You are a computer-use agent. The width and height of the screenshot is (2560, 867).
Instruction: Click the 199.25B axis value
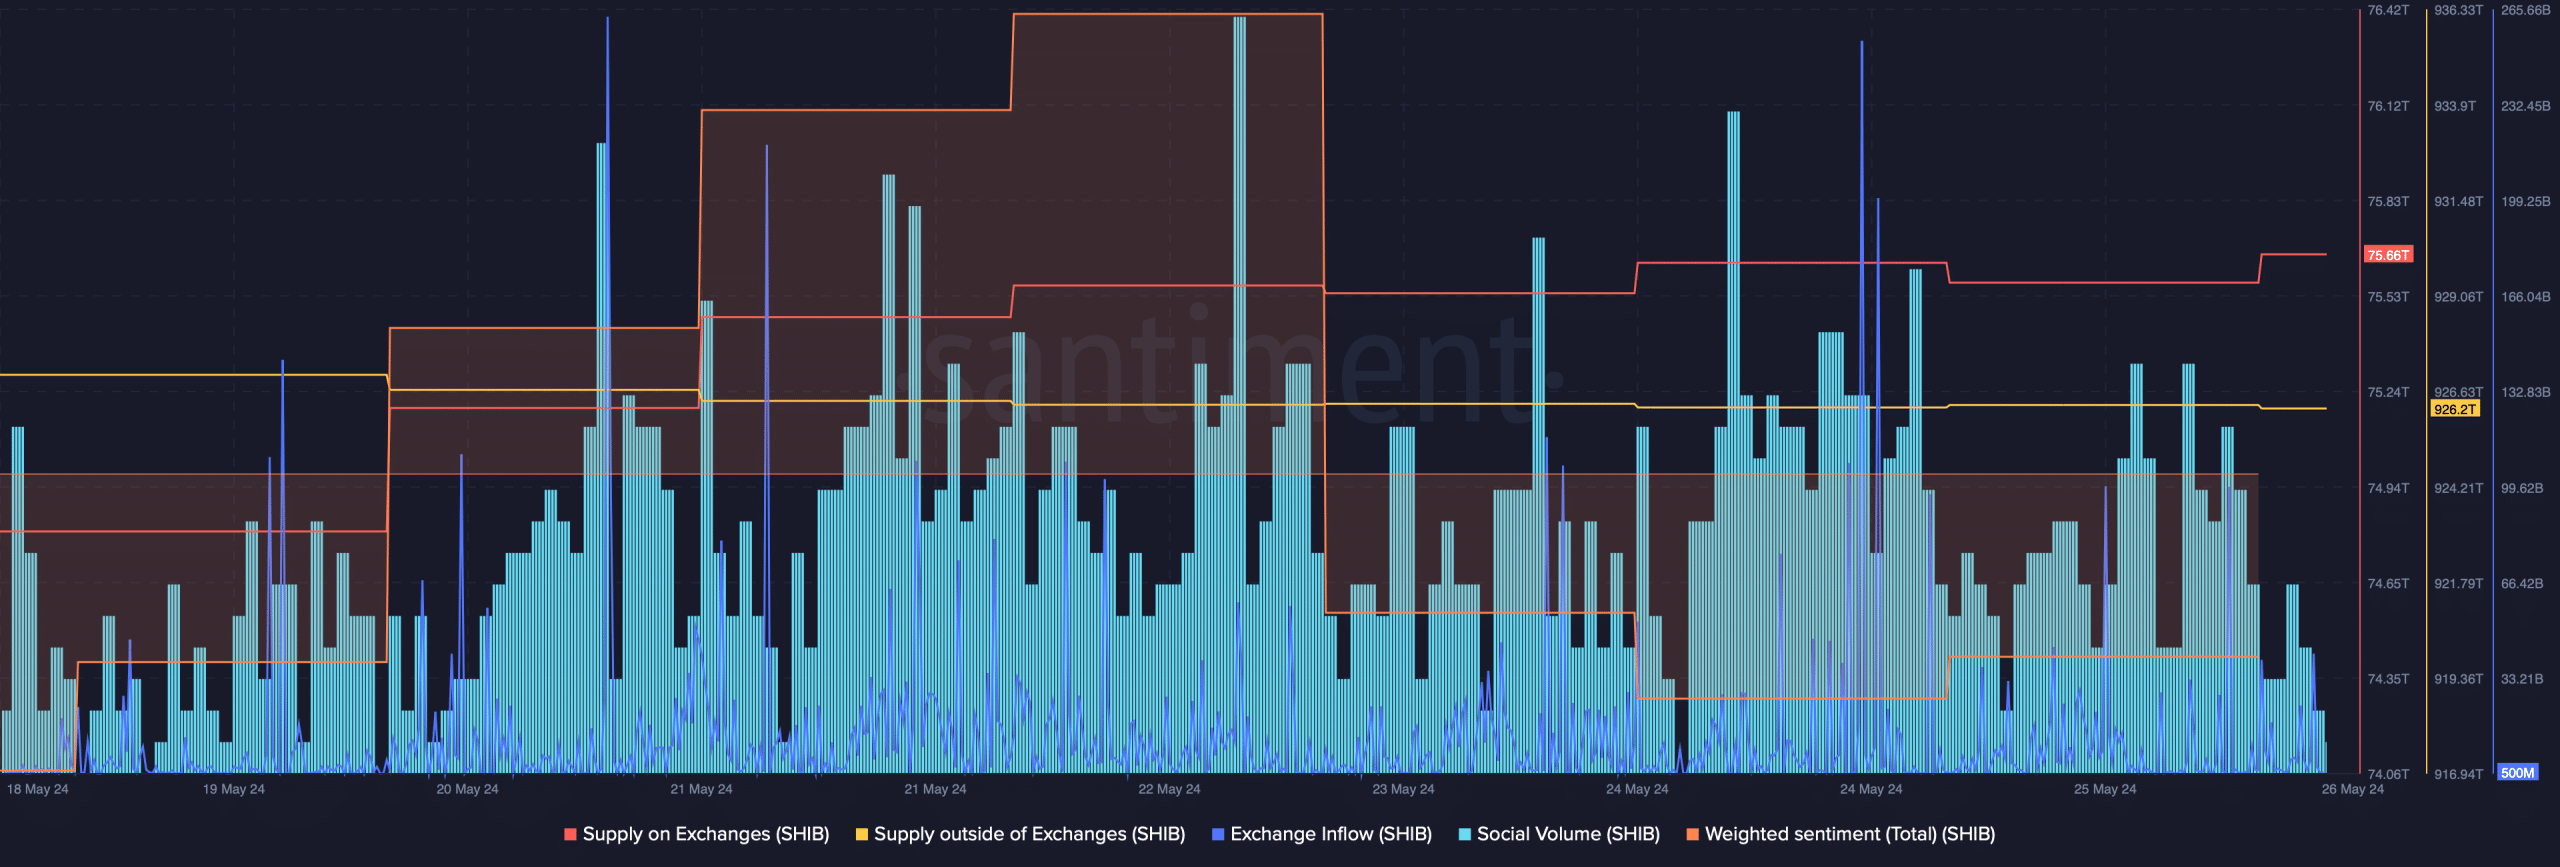[2526, 202]
